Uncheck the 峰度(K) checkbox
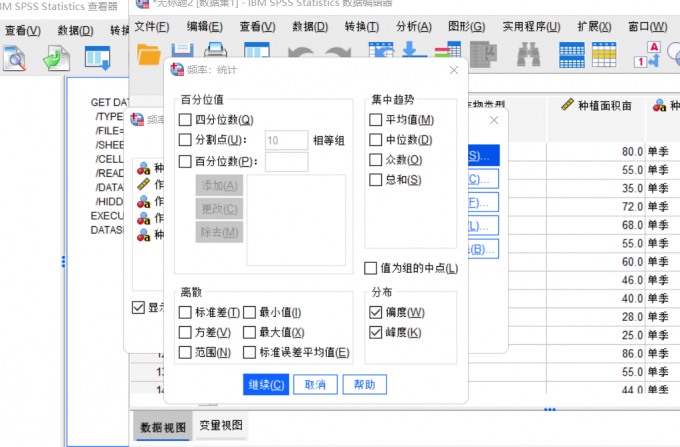This screenshot has height=447, width=680. click(x=376, y=333)
